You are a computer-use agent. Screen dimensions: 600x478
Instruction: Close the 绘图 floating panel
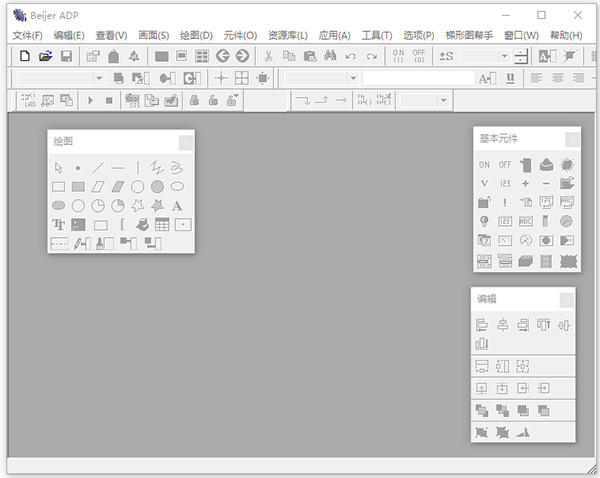(x=184, y=143)
